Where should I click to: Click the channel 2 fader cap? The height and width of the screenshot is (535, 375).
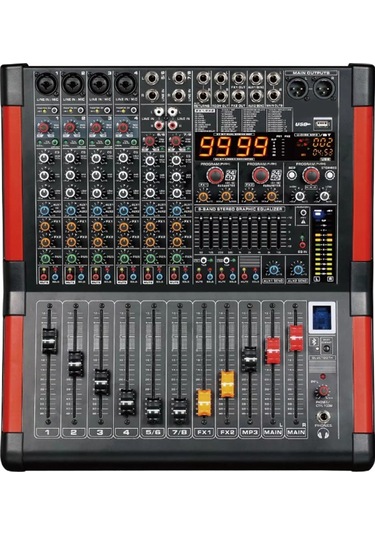click(76, 364)
